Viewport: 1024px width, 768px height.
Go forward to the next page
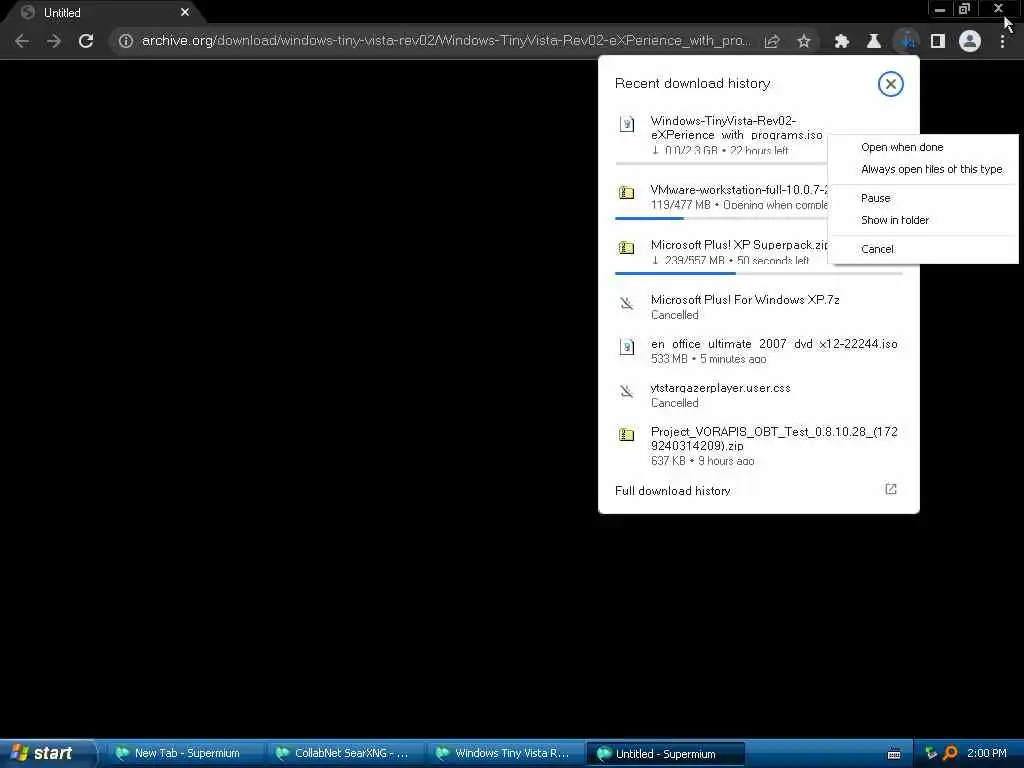54,41
